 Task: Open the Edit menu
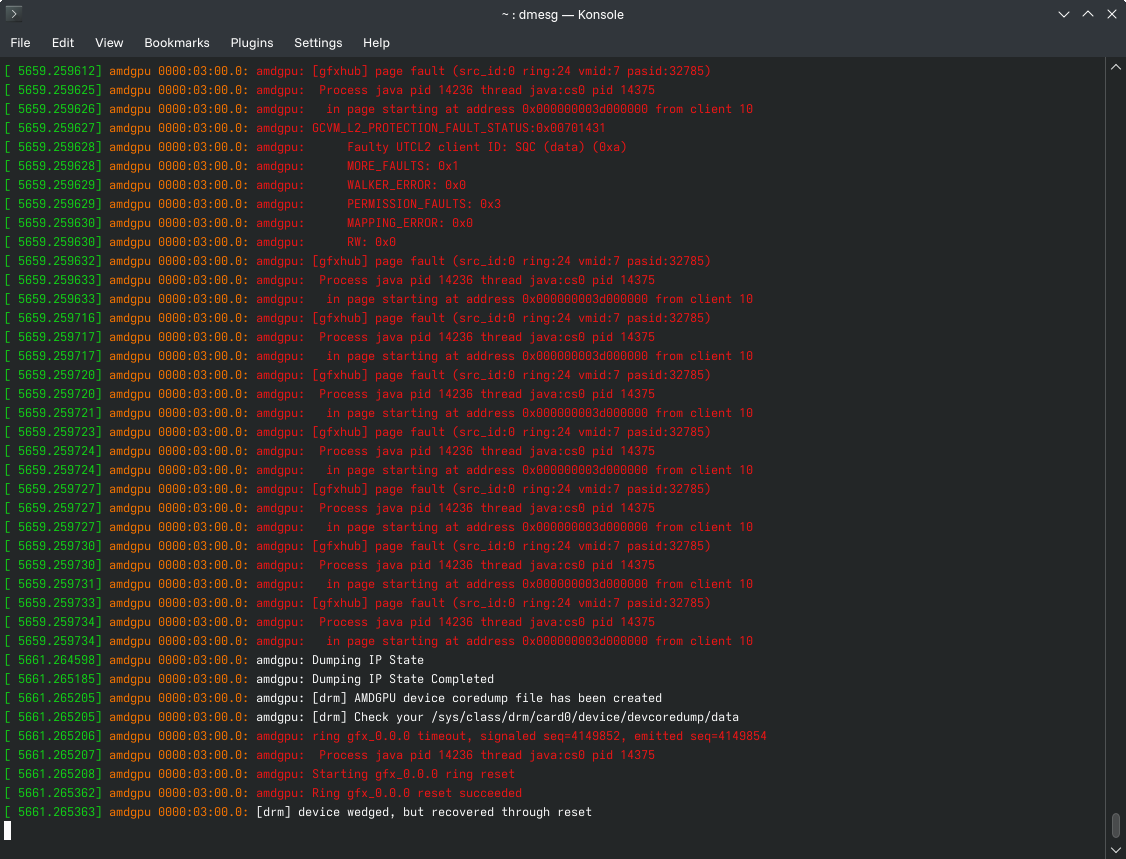(62, 43)
